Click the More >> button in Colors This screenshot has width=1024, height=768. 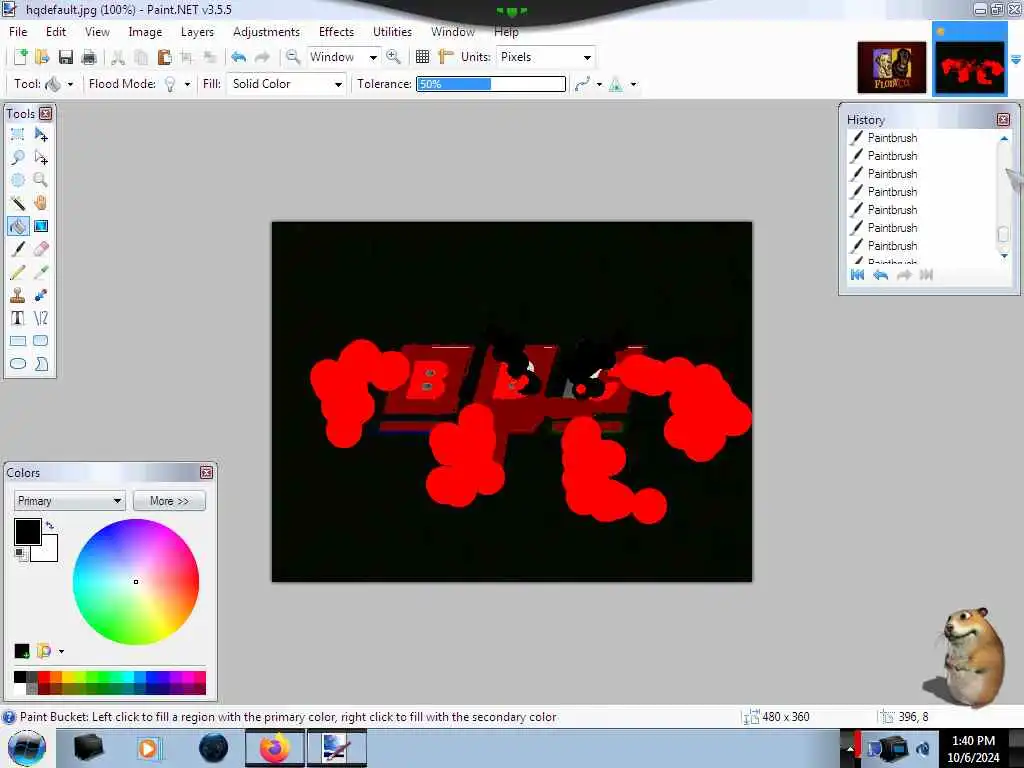(169, 501)
